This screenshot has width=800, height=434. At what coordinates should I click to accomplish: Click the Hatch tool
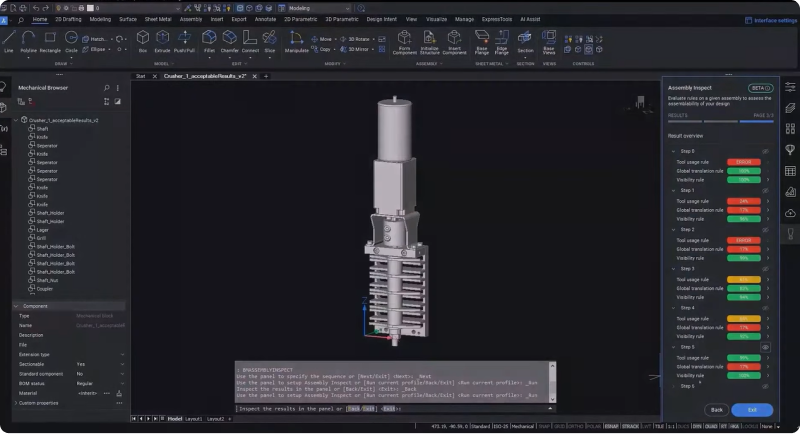click(95, 39)
